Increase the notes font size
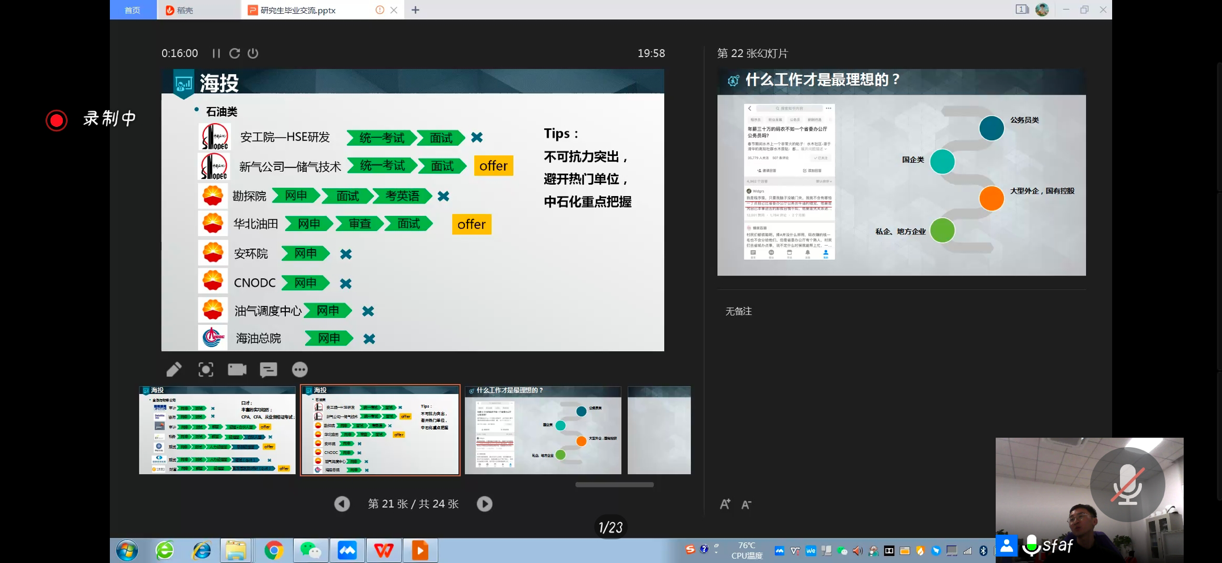 tap(725, 505)
